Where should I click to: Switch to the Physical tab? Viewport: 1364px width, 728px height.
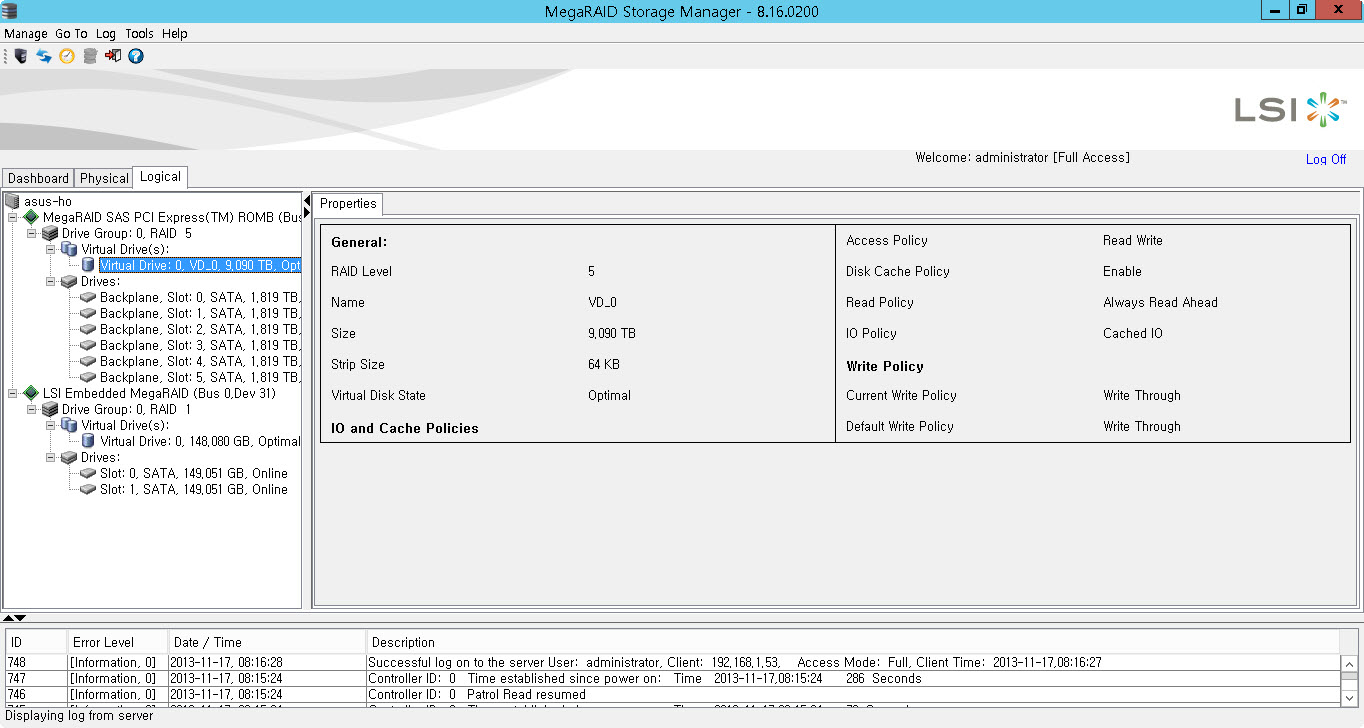[x=104, y=178]
